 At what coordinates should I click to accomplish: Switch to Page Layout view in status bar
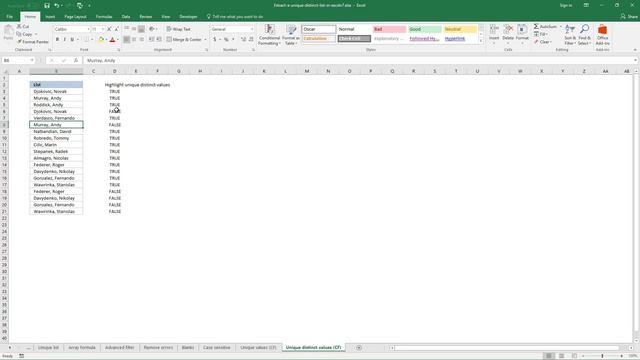[x=562, y=356]
